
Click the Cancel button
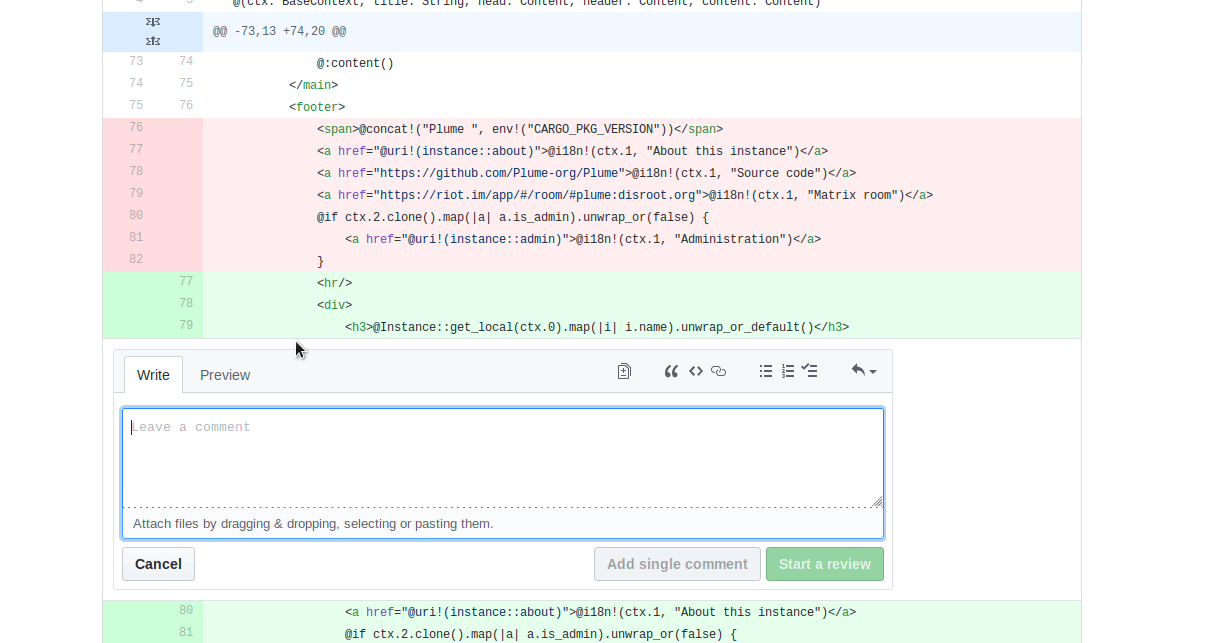click(158, 564)
